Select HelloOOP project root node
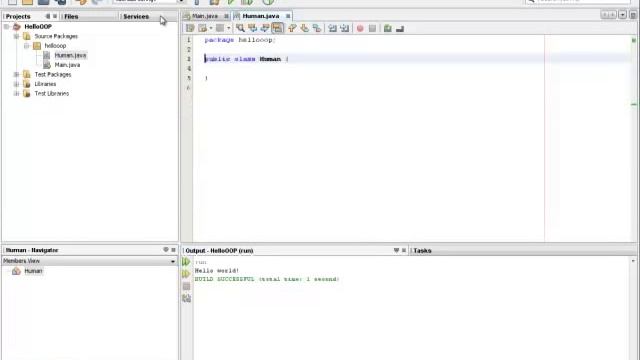Image resolution: width=640 pixels, height=360 pixels. [38, 27]
